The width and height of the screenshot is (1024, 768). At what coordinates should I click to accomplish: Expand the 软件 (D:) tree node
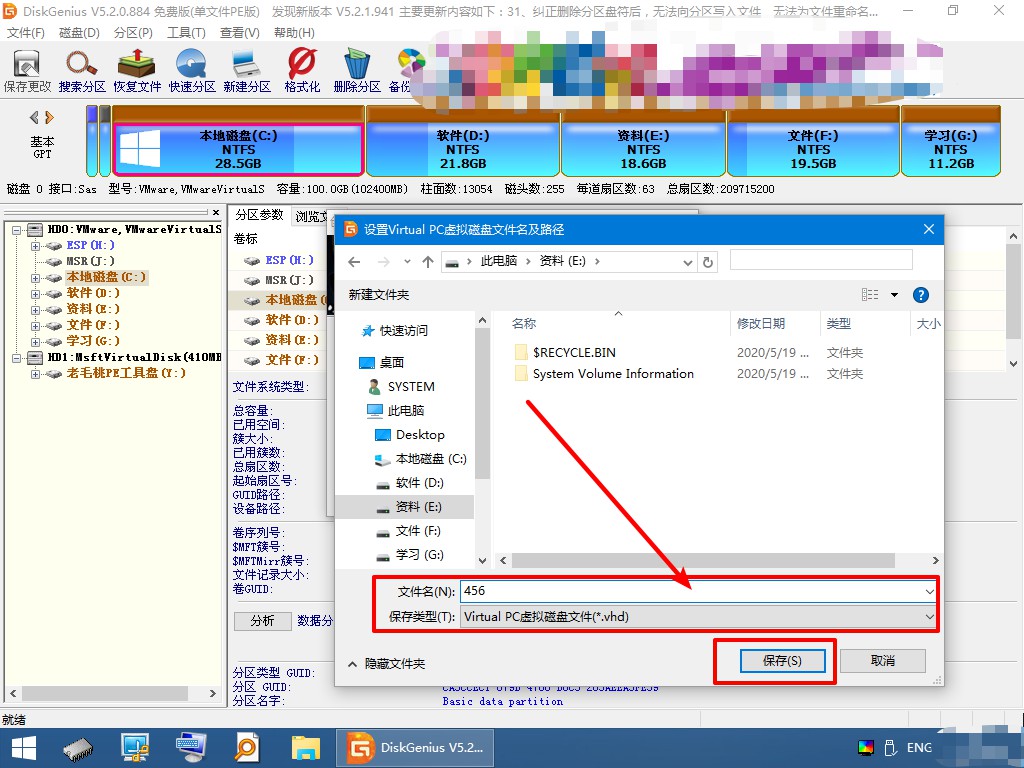[x=35, y=294]
